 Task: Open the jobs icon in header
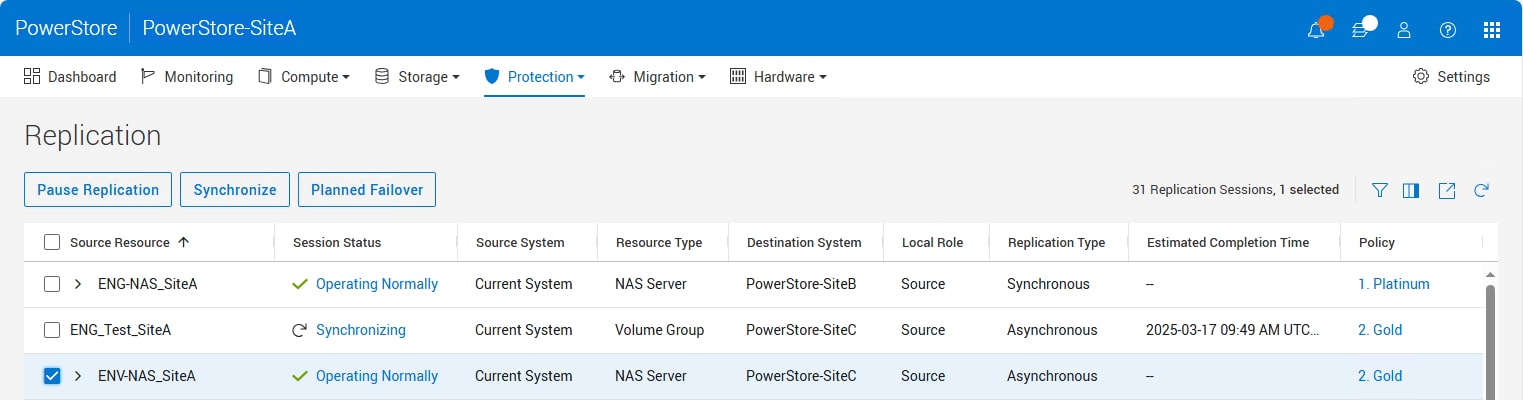pyautogui.click(x=1361, y=30)
